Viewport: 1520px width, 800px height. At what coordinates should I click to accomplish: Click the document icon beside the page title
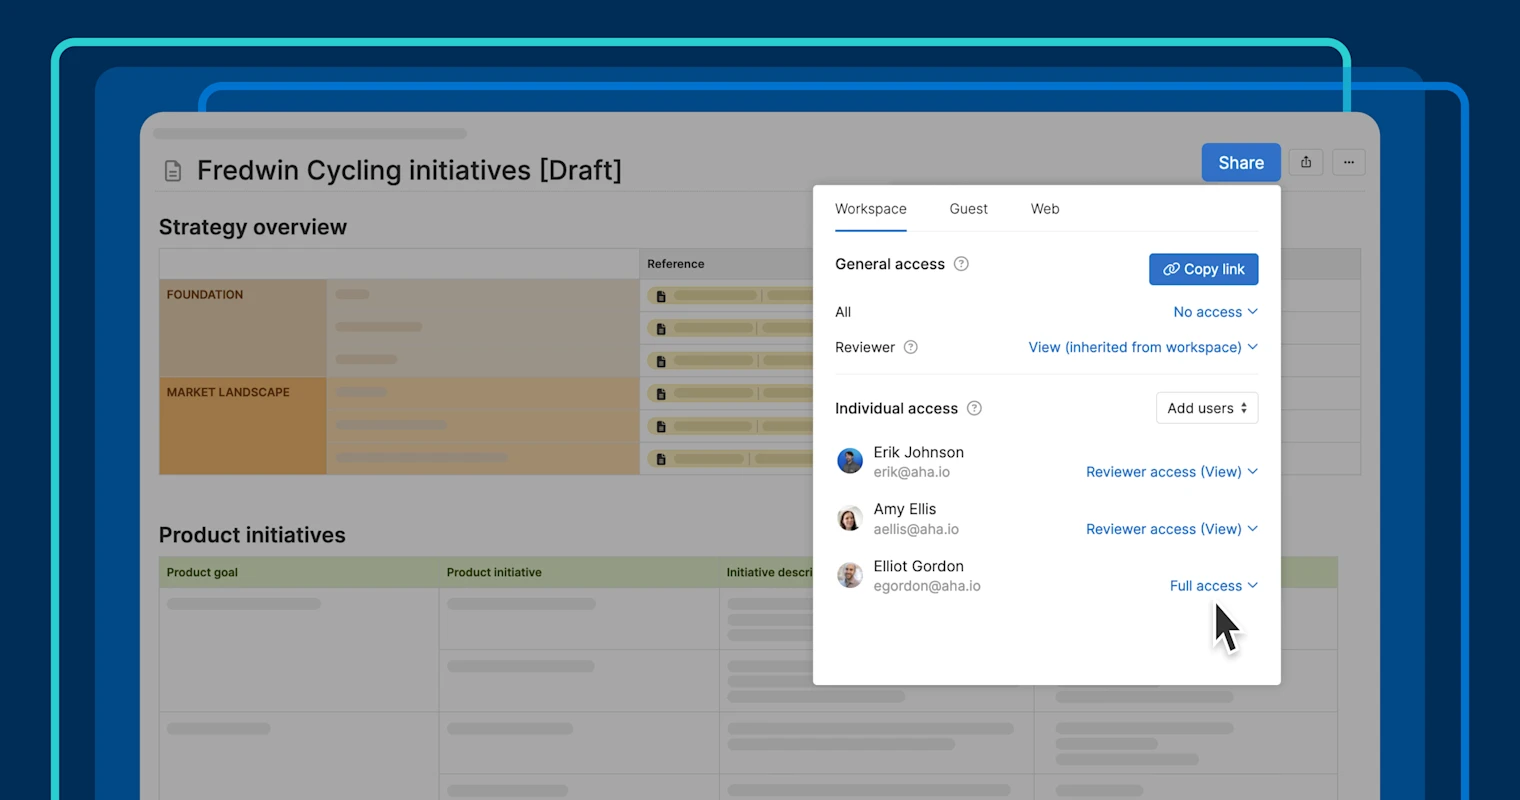[172, 170]
